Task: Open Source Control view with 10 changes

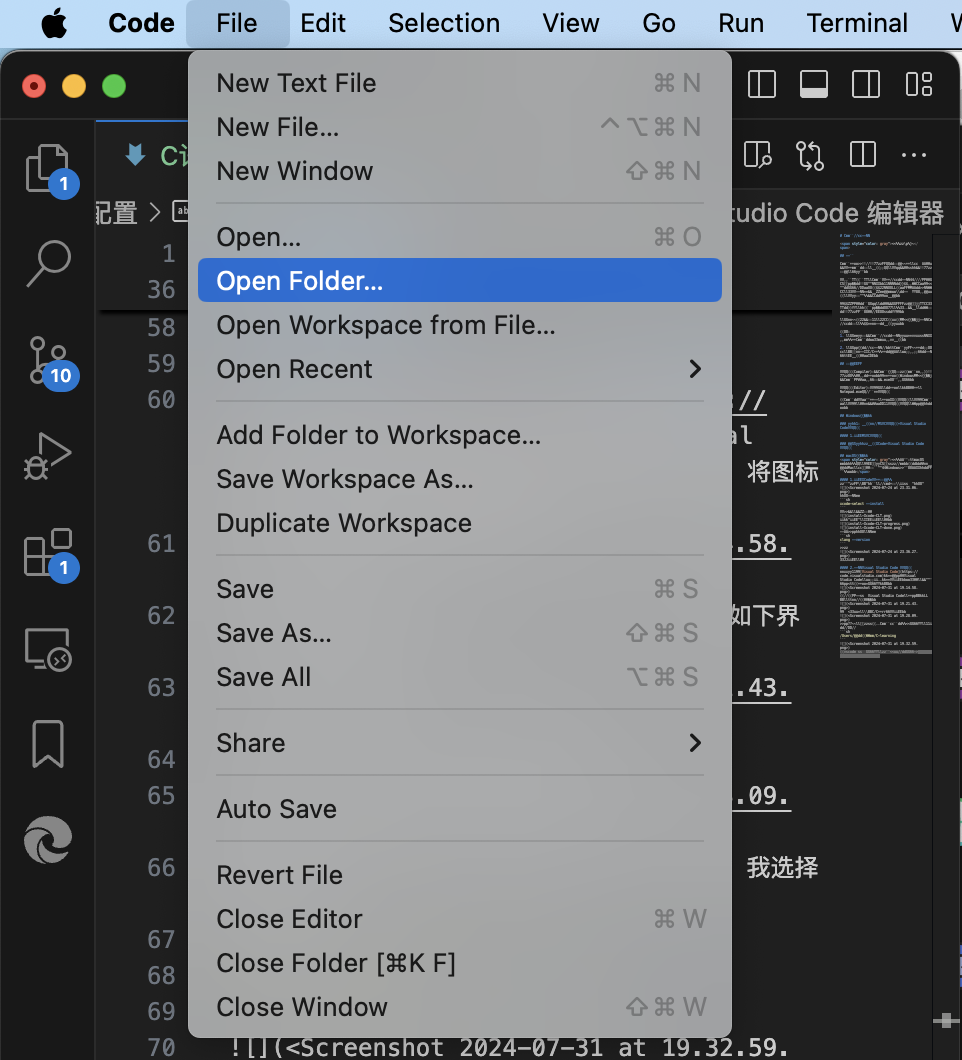Action: [47, 359]
